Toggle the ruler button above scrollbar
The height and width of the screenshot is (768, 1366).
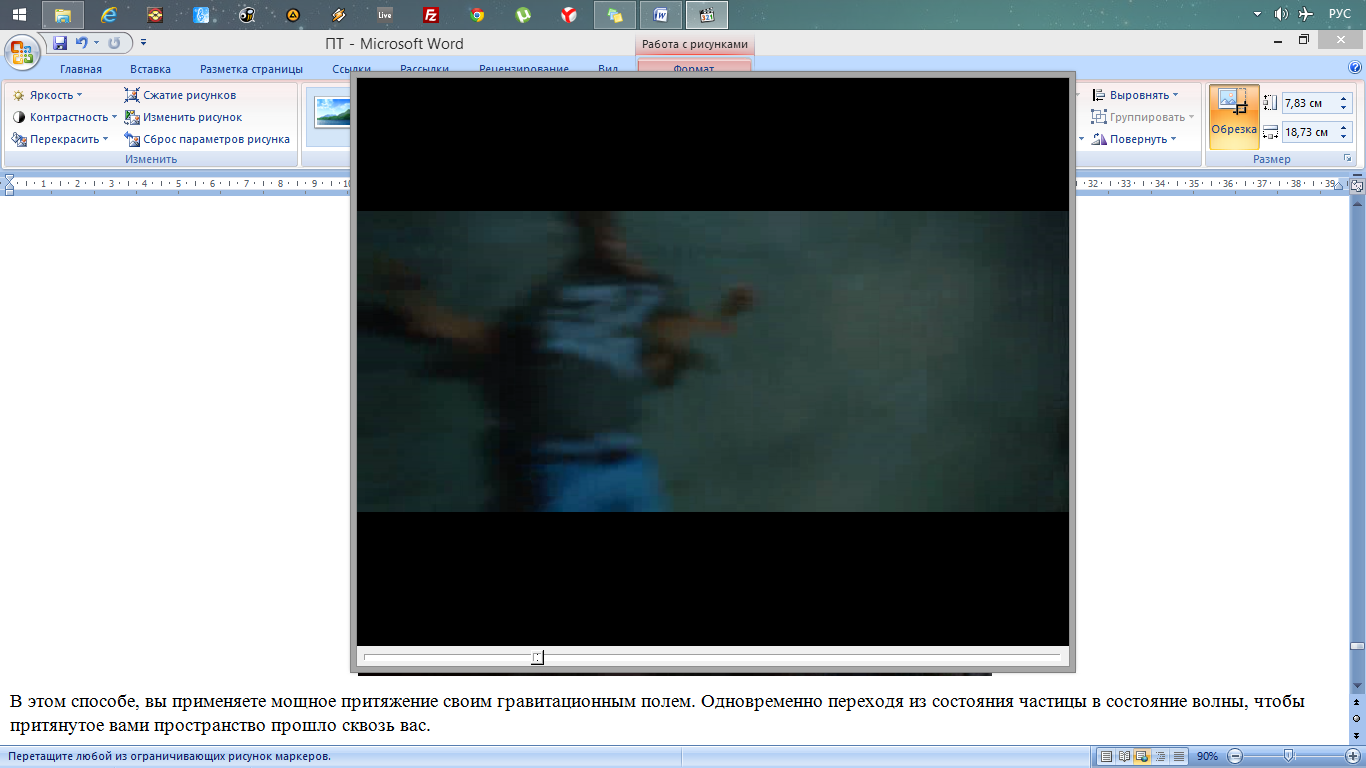point(1357,187)
